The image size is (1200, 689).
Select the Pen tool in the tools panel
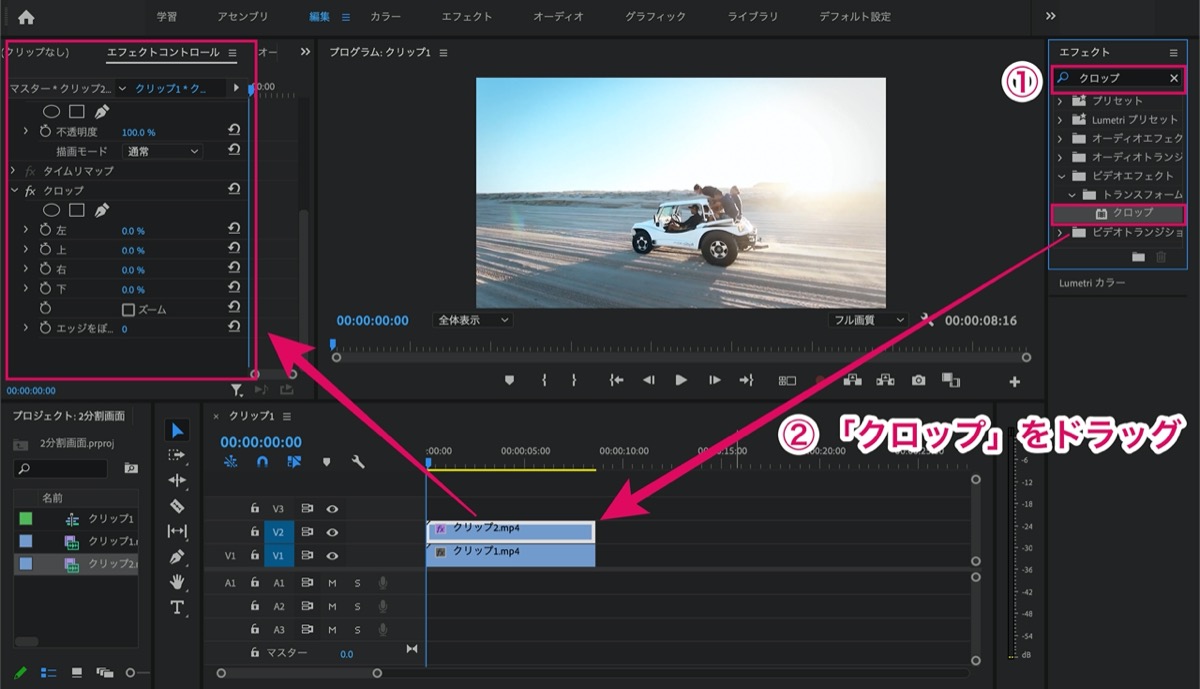tap(177, 556)
